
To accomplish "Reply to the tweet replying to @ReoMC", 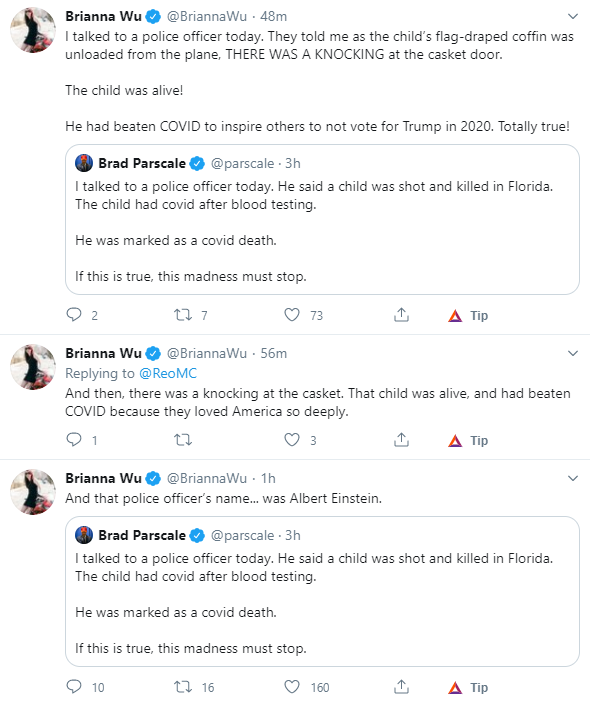I will click(x=74, y=440).
